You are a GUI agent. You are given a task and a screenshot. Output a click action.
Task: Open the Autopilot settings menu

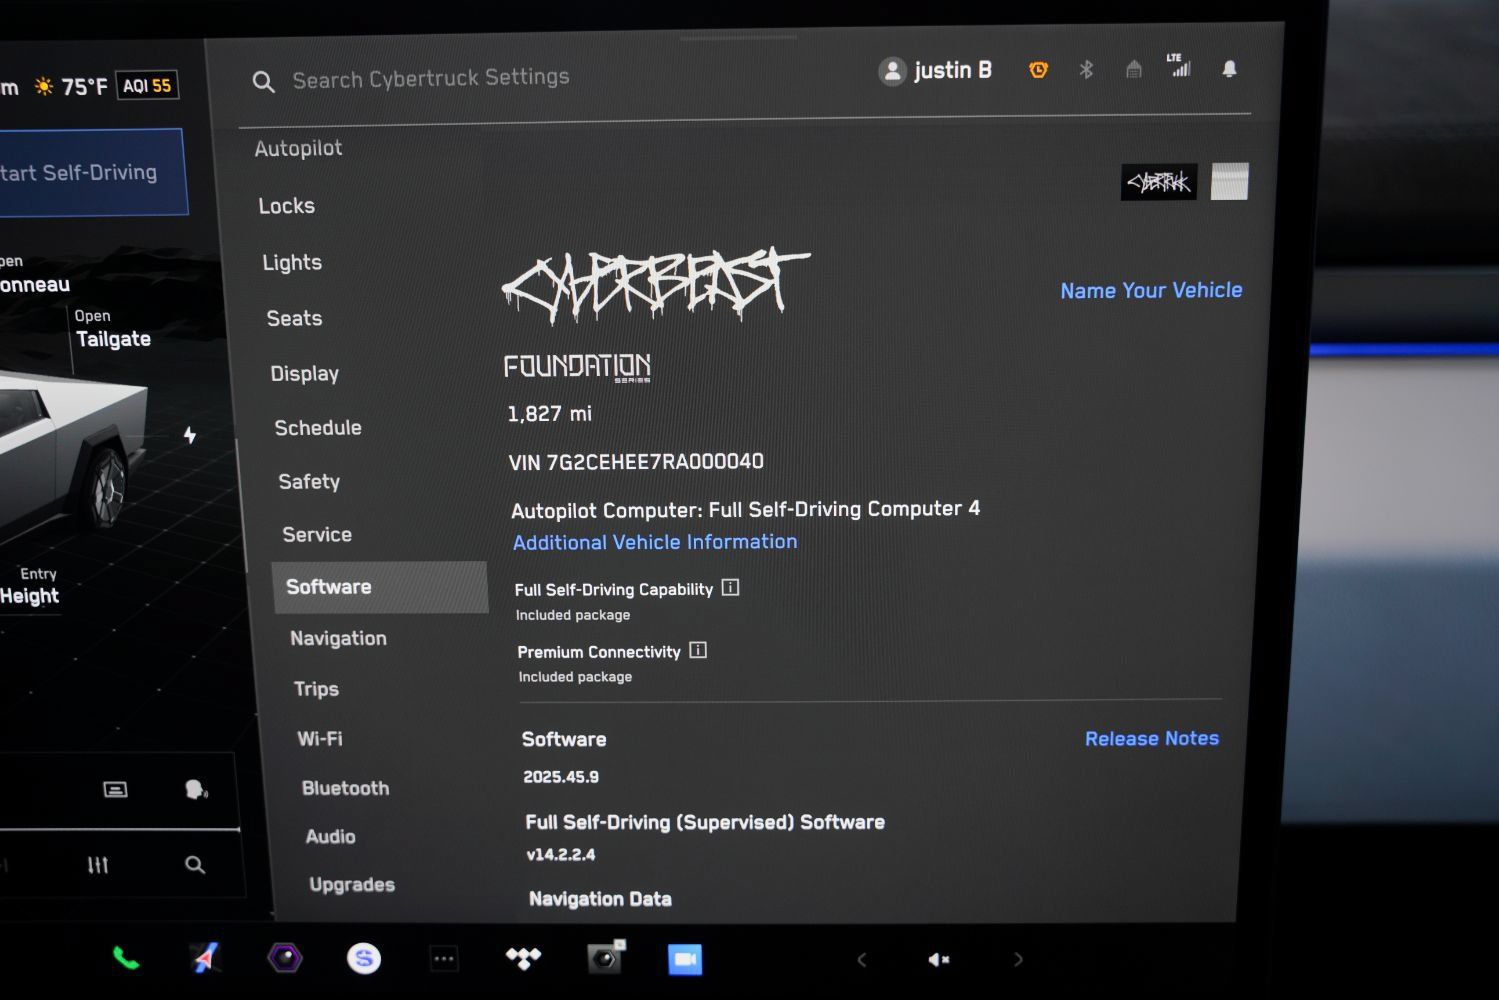pos(298,148)
